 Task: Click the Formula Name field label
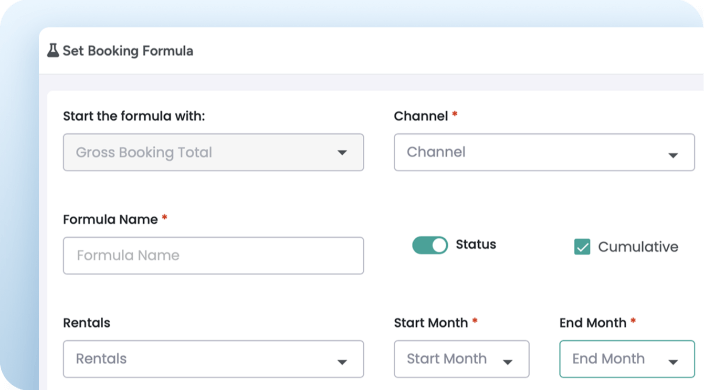[x=110, y=219]
